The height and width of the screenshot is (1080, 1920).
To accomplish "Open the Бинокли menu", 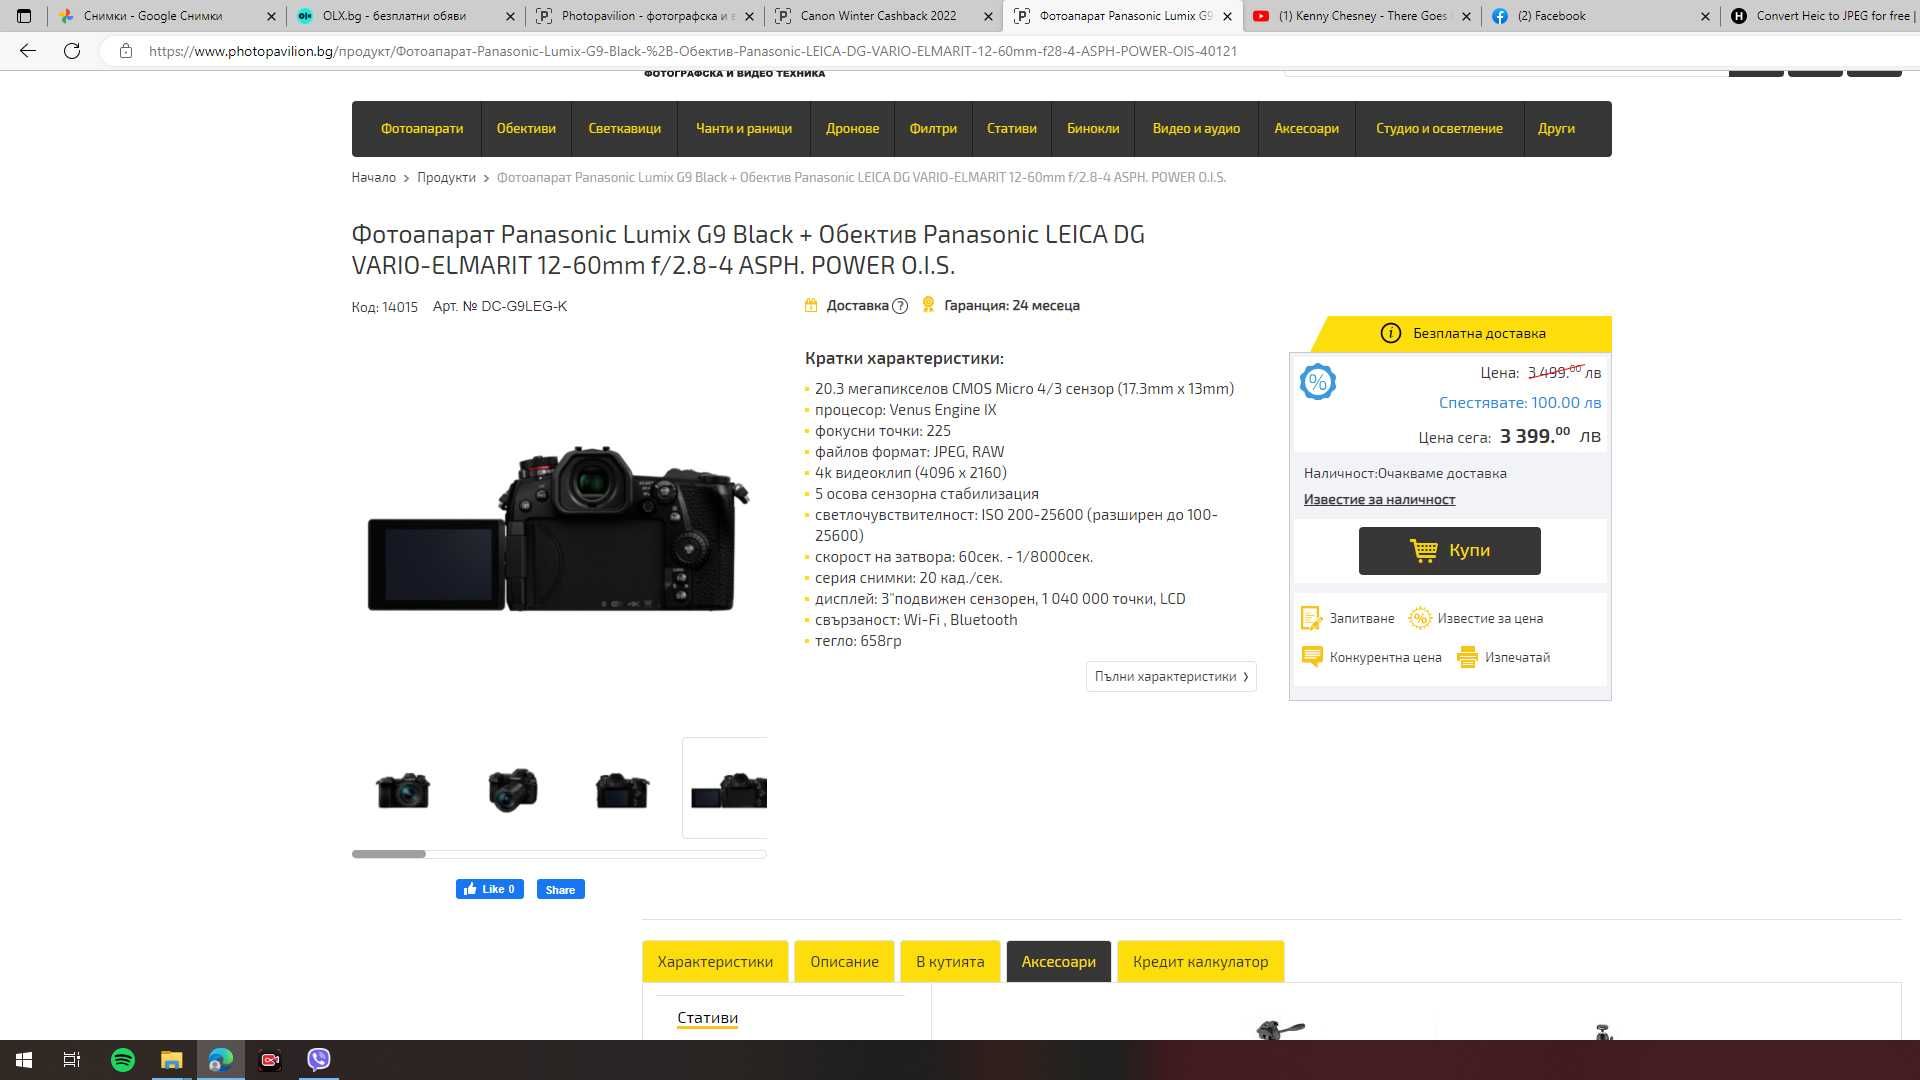I will [x=1093, y=128].
